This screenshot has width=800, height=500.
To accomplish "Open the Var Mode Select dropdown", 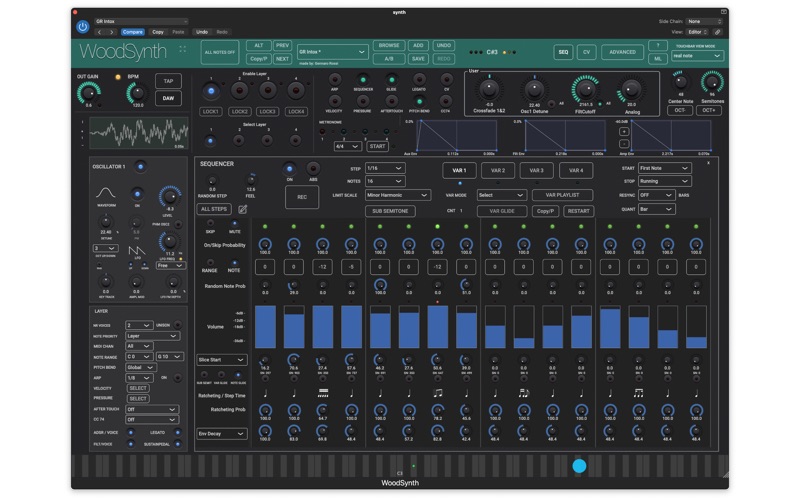I will (501, 195).
